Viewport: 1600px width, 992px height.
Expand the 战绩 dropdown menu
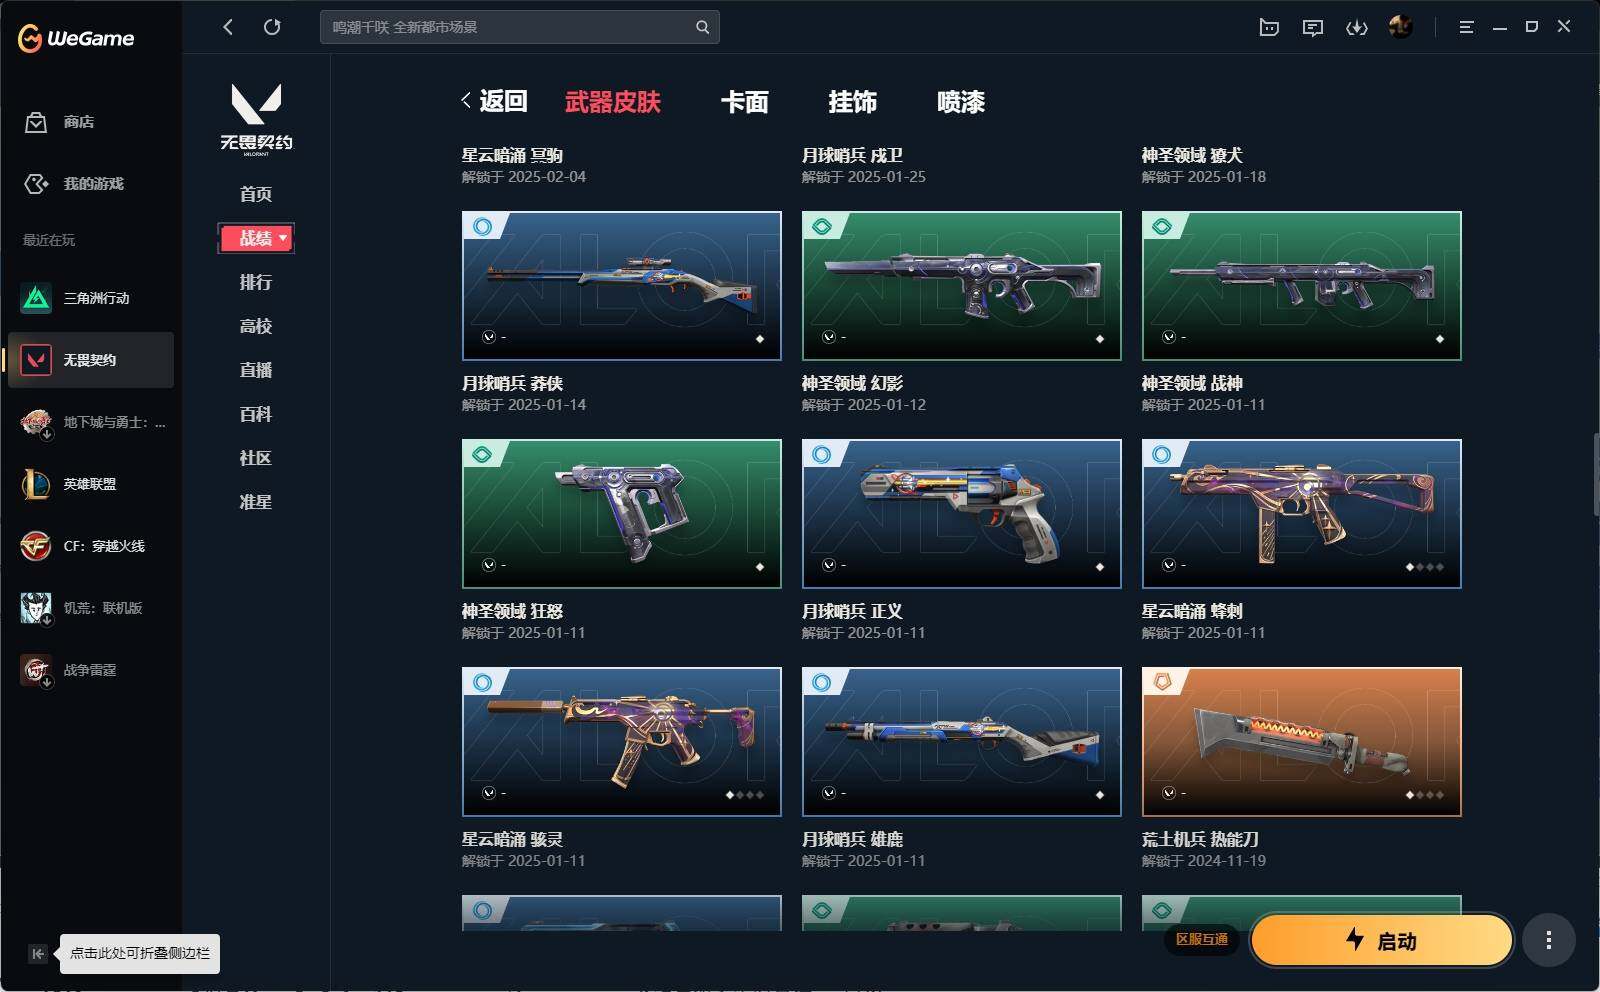(x=256, y=238)
